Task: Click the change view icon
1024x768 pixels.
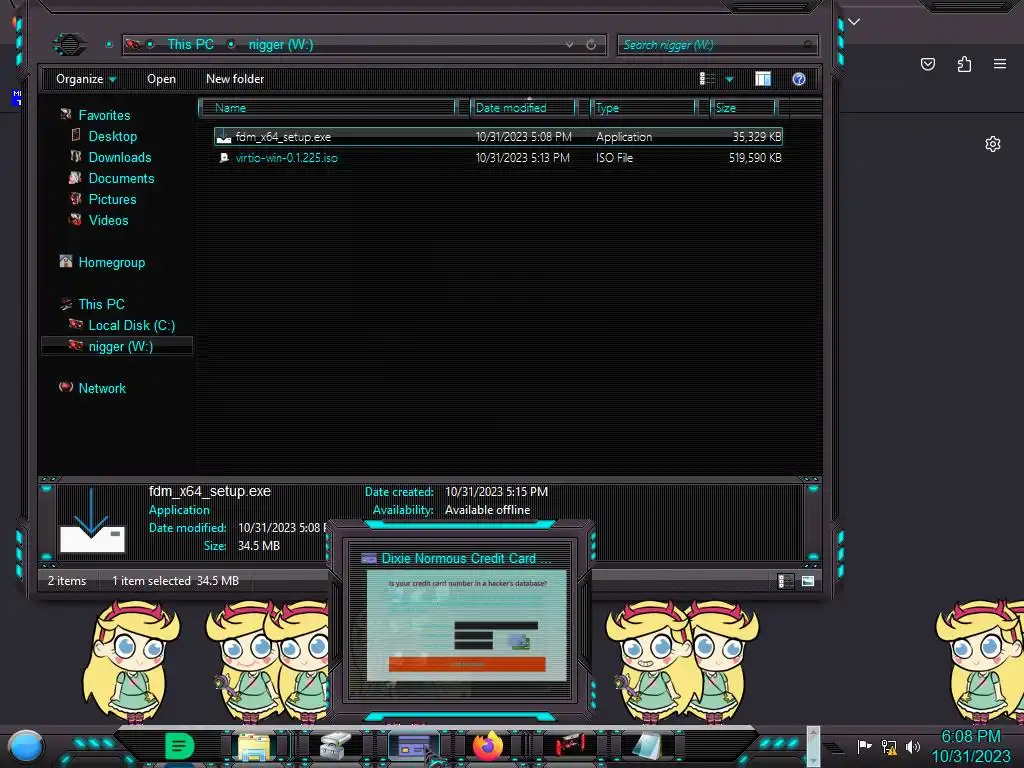Action: coord(707,79)
